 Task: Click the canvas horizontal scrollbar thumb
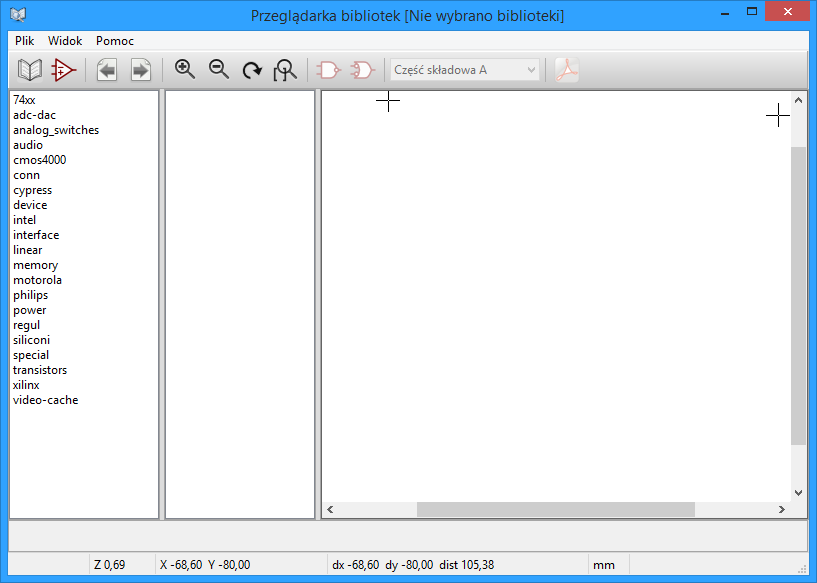point(555,510)
